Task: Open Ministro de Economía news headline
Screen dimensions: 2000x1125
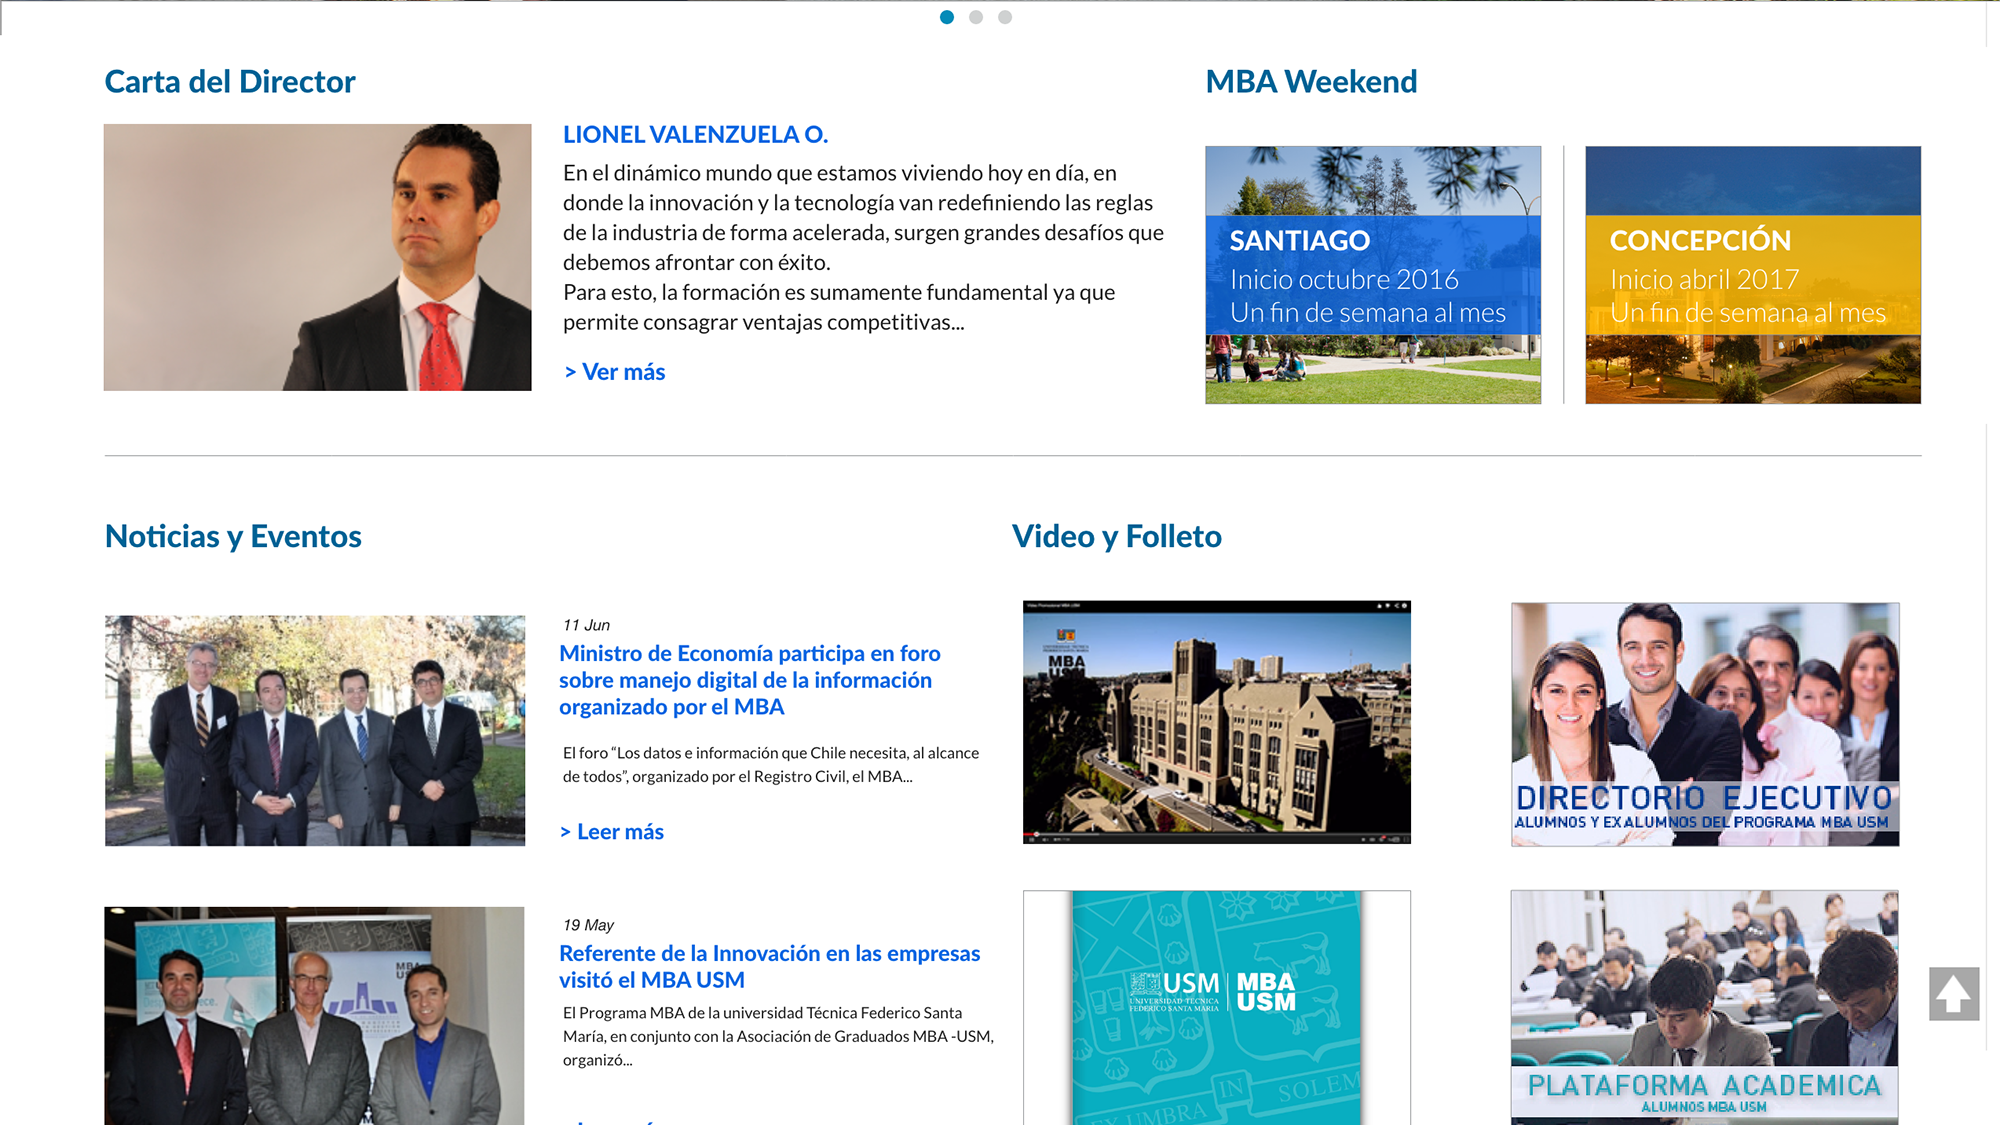Action: click(750, 680)
